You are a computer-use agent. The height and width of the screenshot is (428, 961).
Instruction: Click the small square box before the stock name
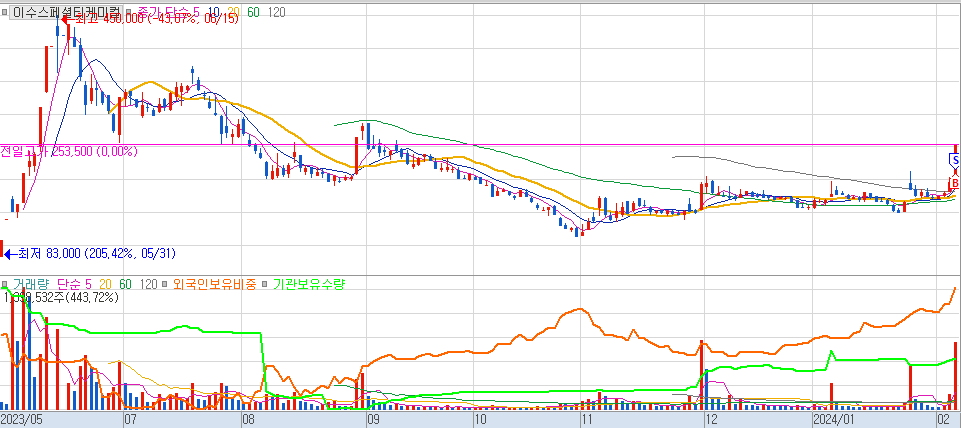point(4,12)
